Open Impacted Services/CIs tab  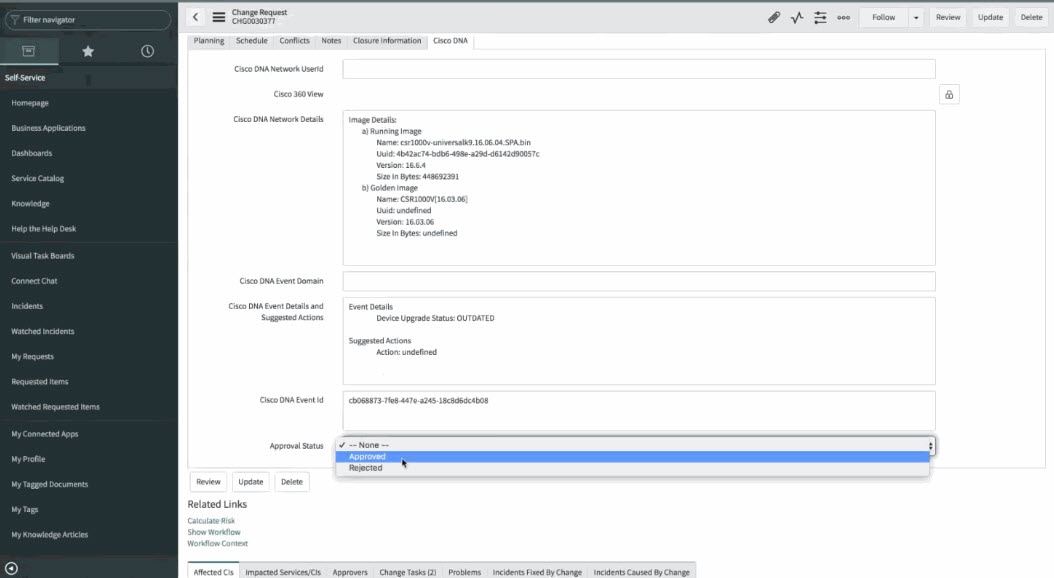[x=283, y=572]
